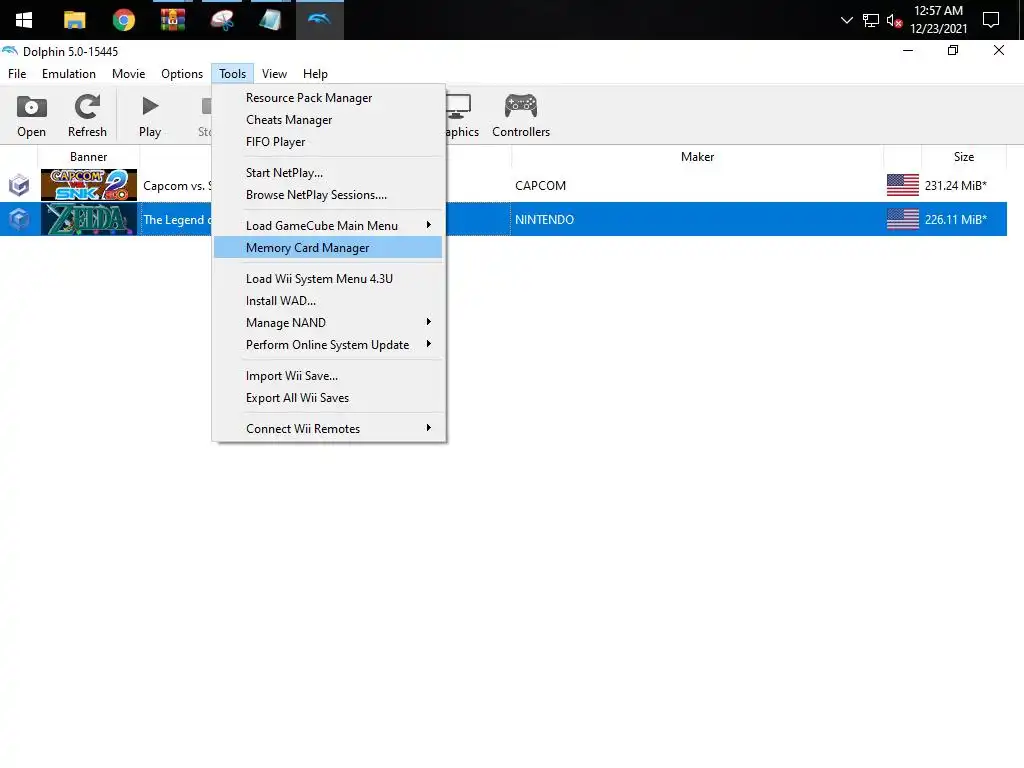Open File Explorer from taskbar

click(x=74, y=20)
